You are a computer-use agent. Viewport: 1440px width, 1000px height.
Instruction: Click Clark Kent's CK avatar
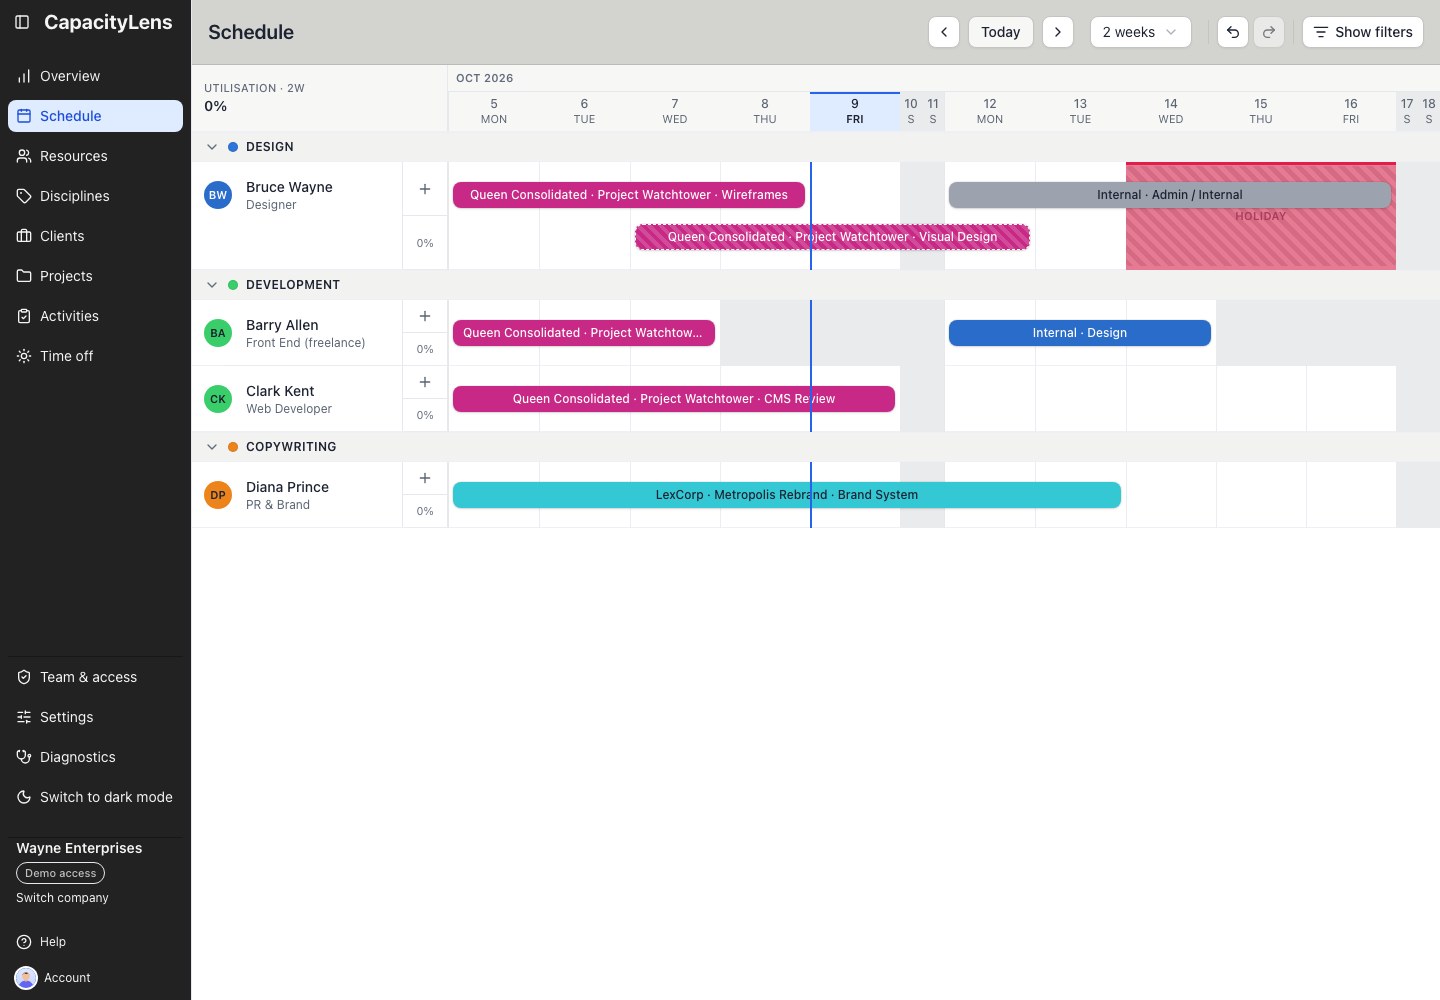click(218, 399)
